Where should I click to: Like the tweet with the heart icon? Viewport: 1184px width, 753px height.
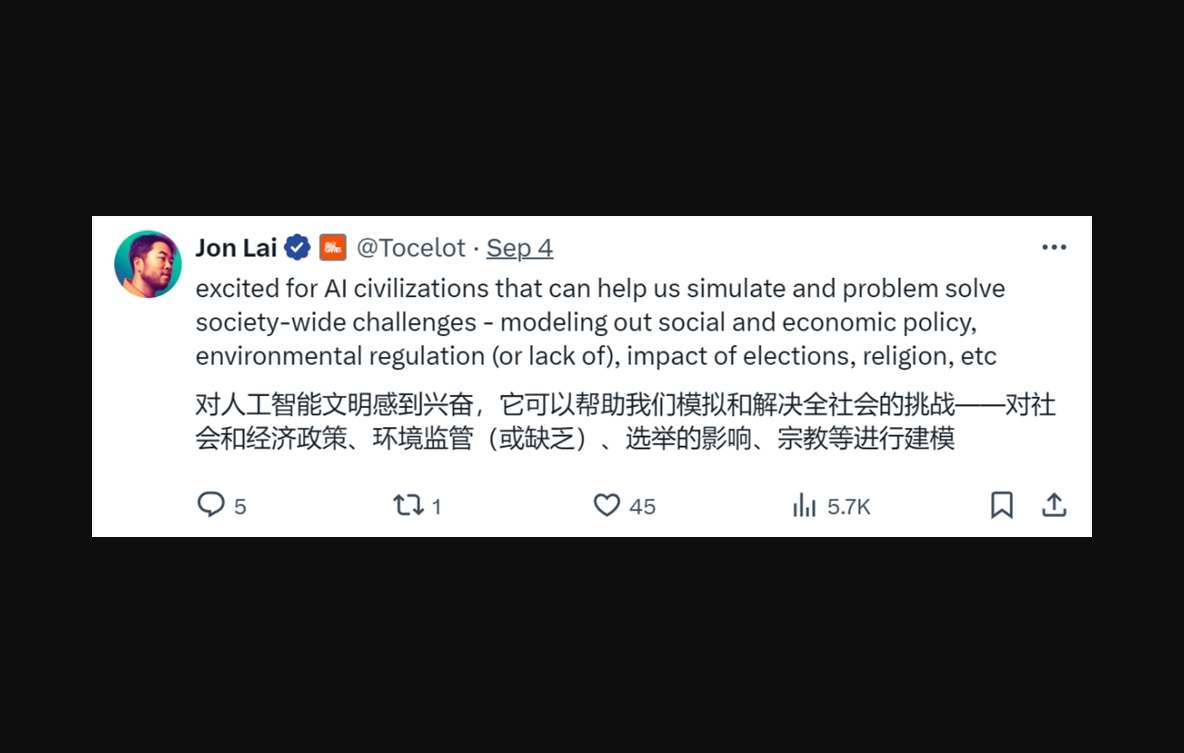pos(608,505)
